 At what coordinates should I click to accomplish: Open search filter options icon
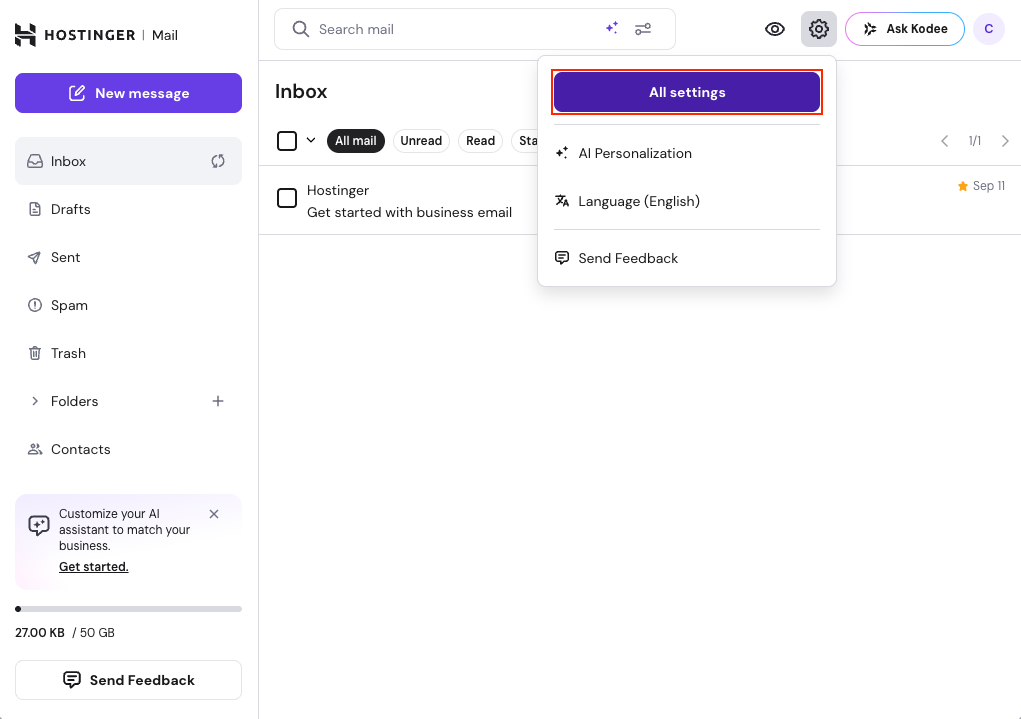pyautogui.click(x=643, y=29)
